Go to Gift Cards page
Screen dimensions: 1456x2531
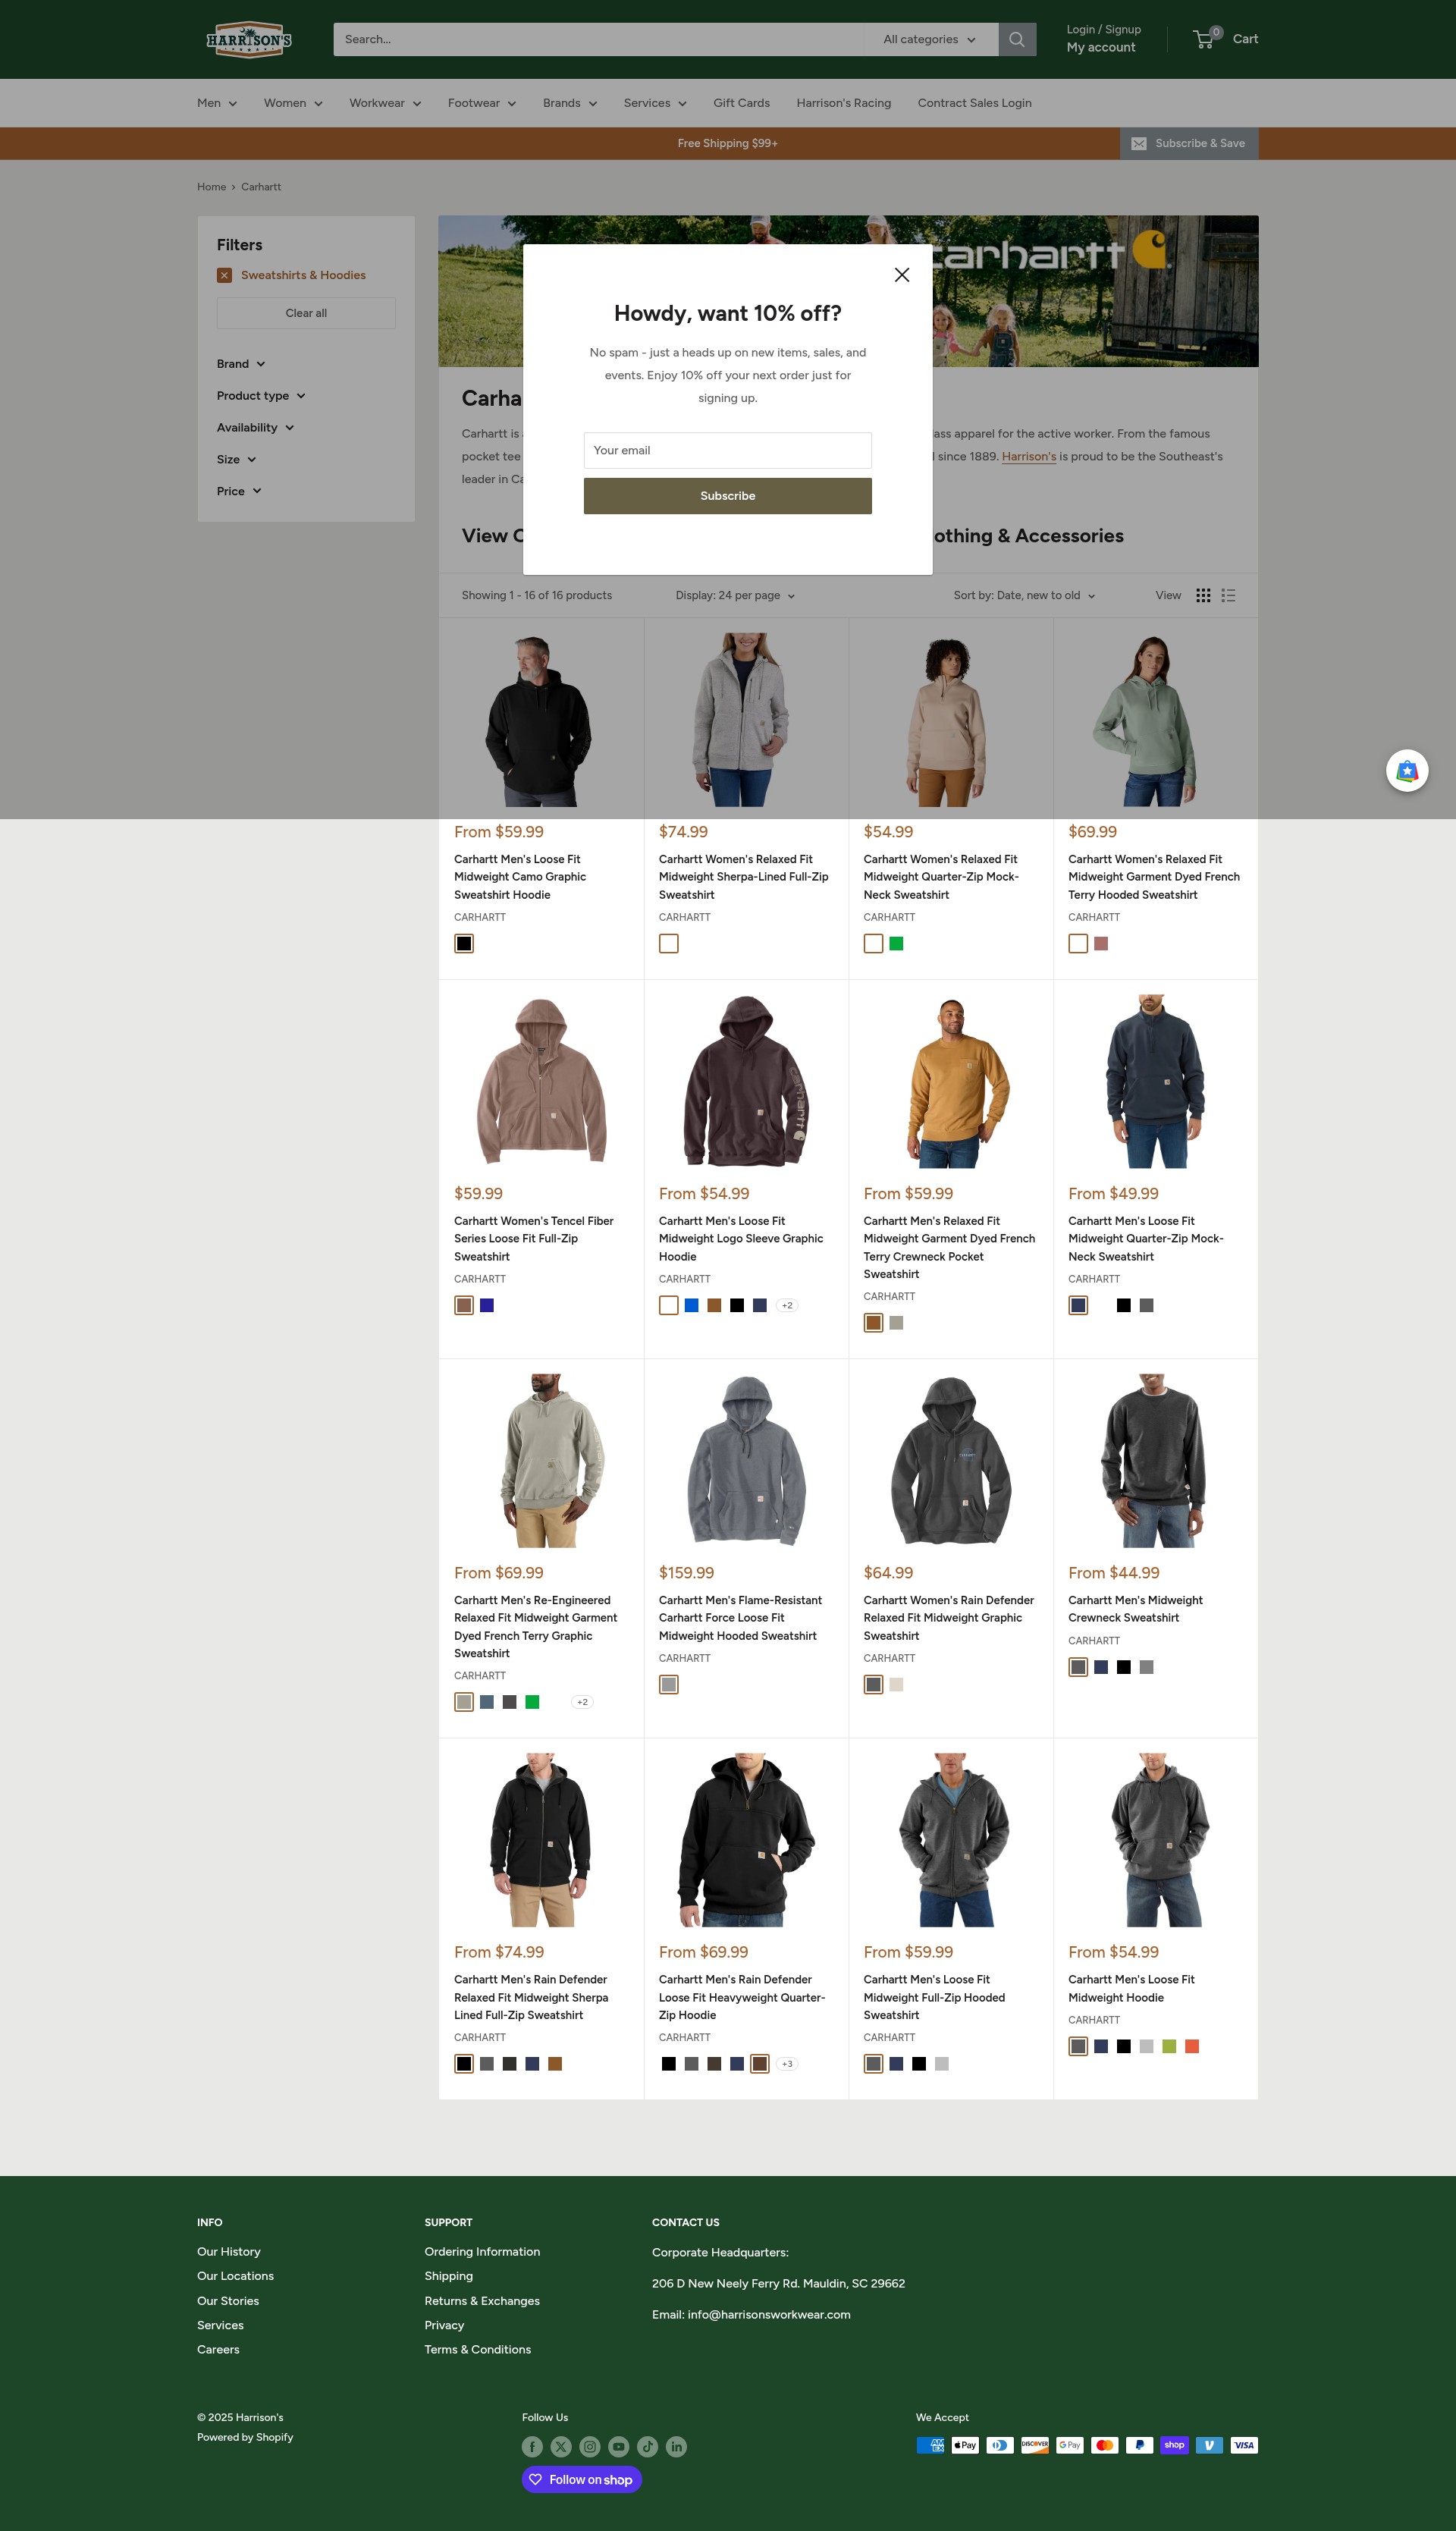pos(741,103)
